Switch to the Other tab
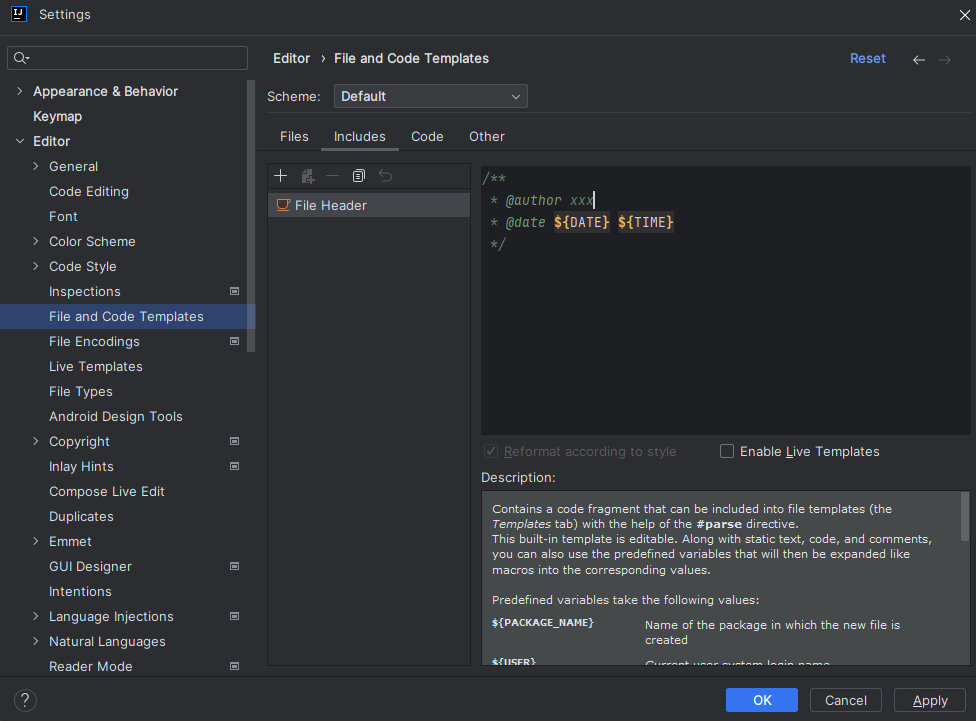This screenshot has width=976, height=721. (487, 136)
